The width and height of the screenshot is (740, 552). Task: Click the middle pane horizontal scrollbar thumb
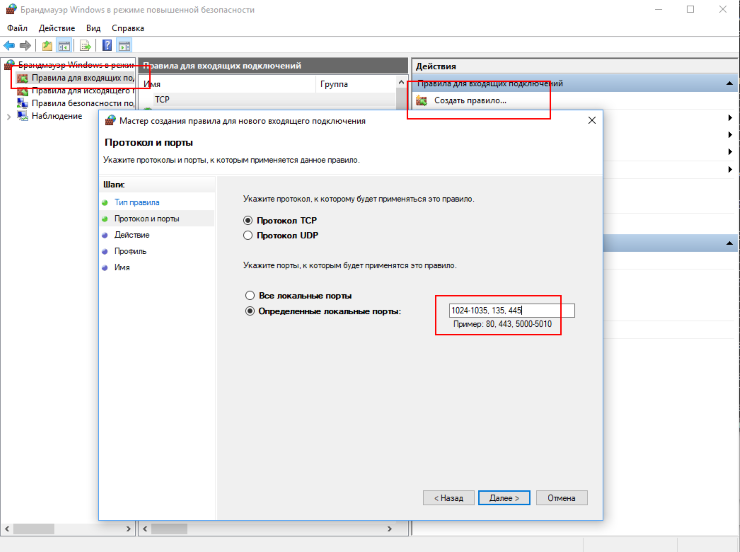click(x=169, y=529)
